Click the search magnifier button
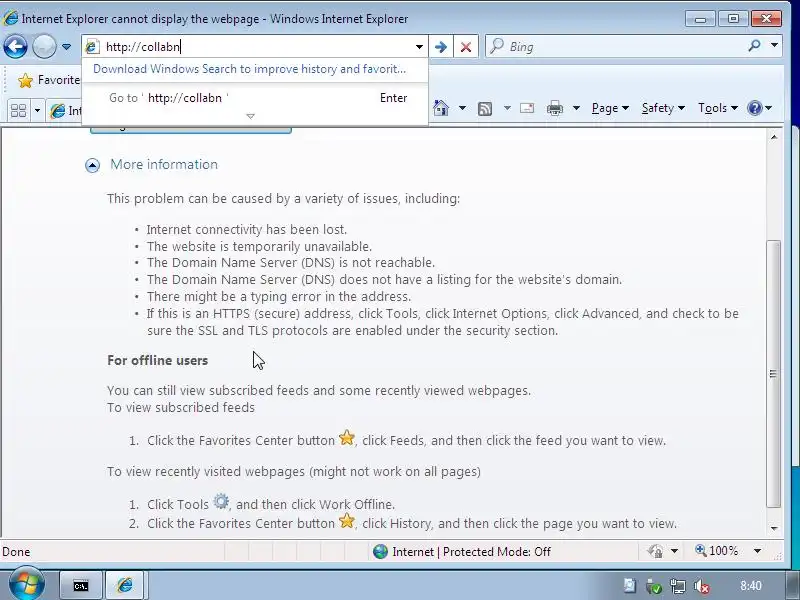Image resolution: width=800 pixels, height=600 pixels. tap(754, 46)
